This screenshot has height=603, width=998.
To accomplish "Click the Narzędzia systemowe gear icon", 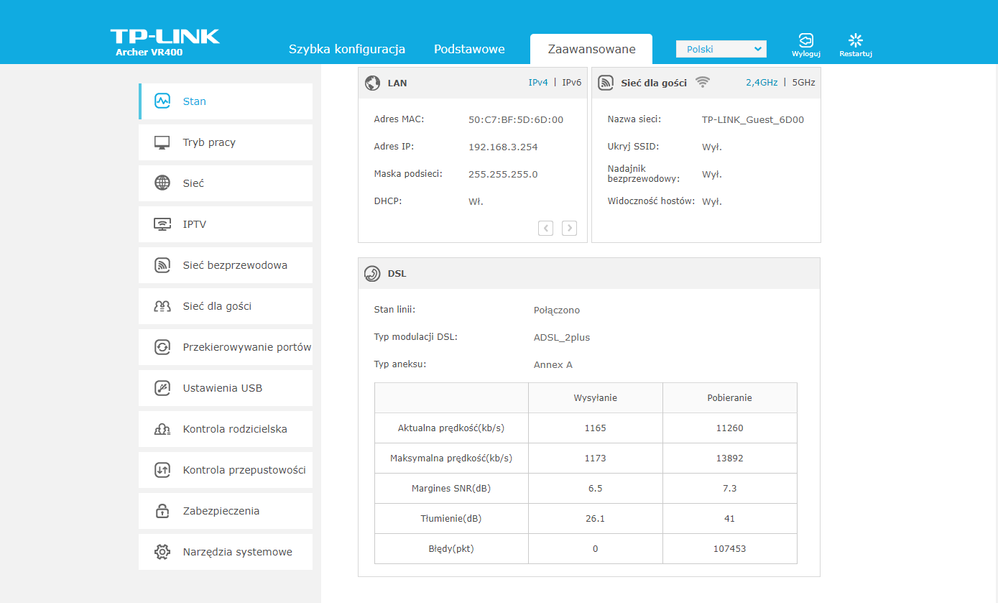I will click(162, 552).
